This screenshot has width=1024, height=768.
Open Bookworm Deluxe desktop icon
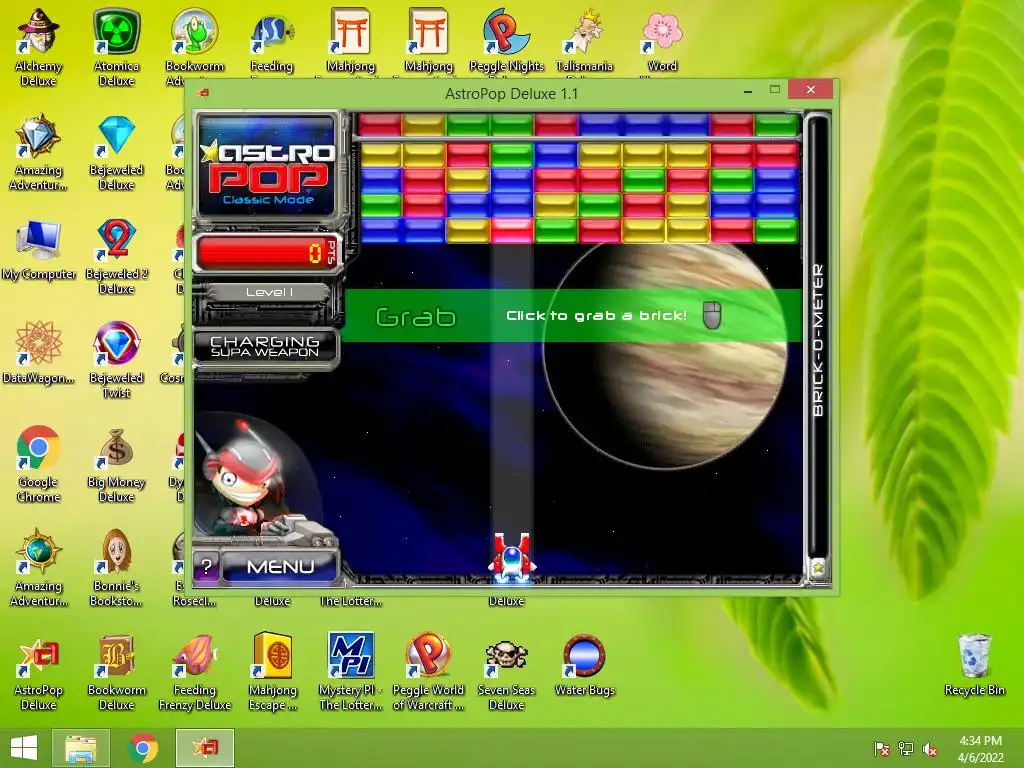click(116, 673)
